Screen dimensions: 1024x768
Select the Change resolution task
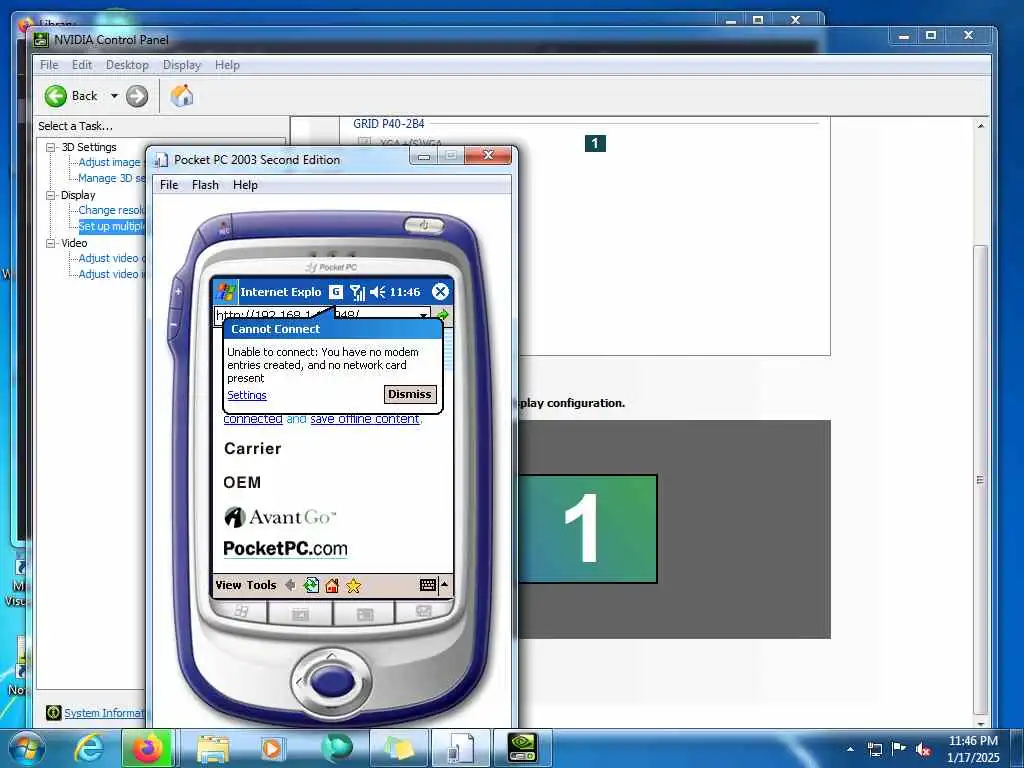(111, 210)
